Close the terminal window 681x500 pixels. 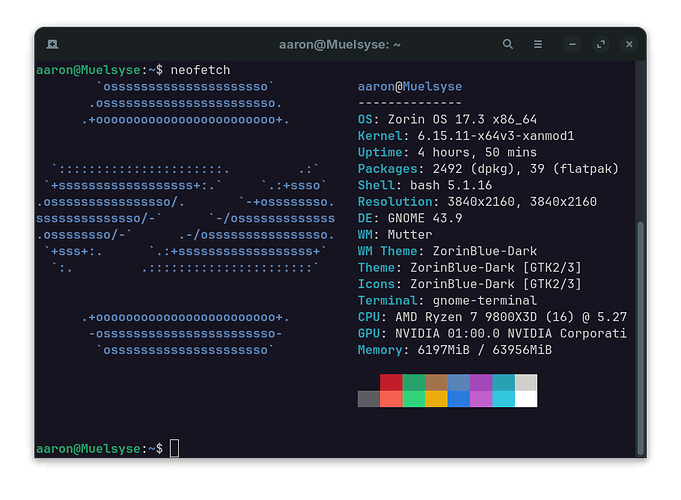(627, 44)
